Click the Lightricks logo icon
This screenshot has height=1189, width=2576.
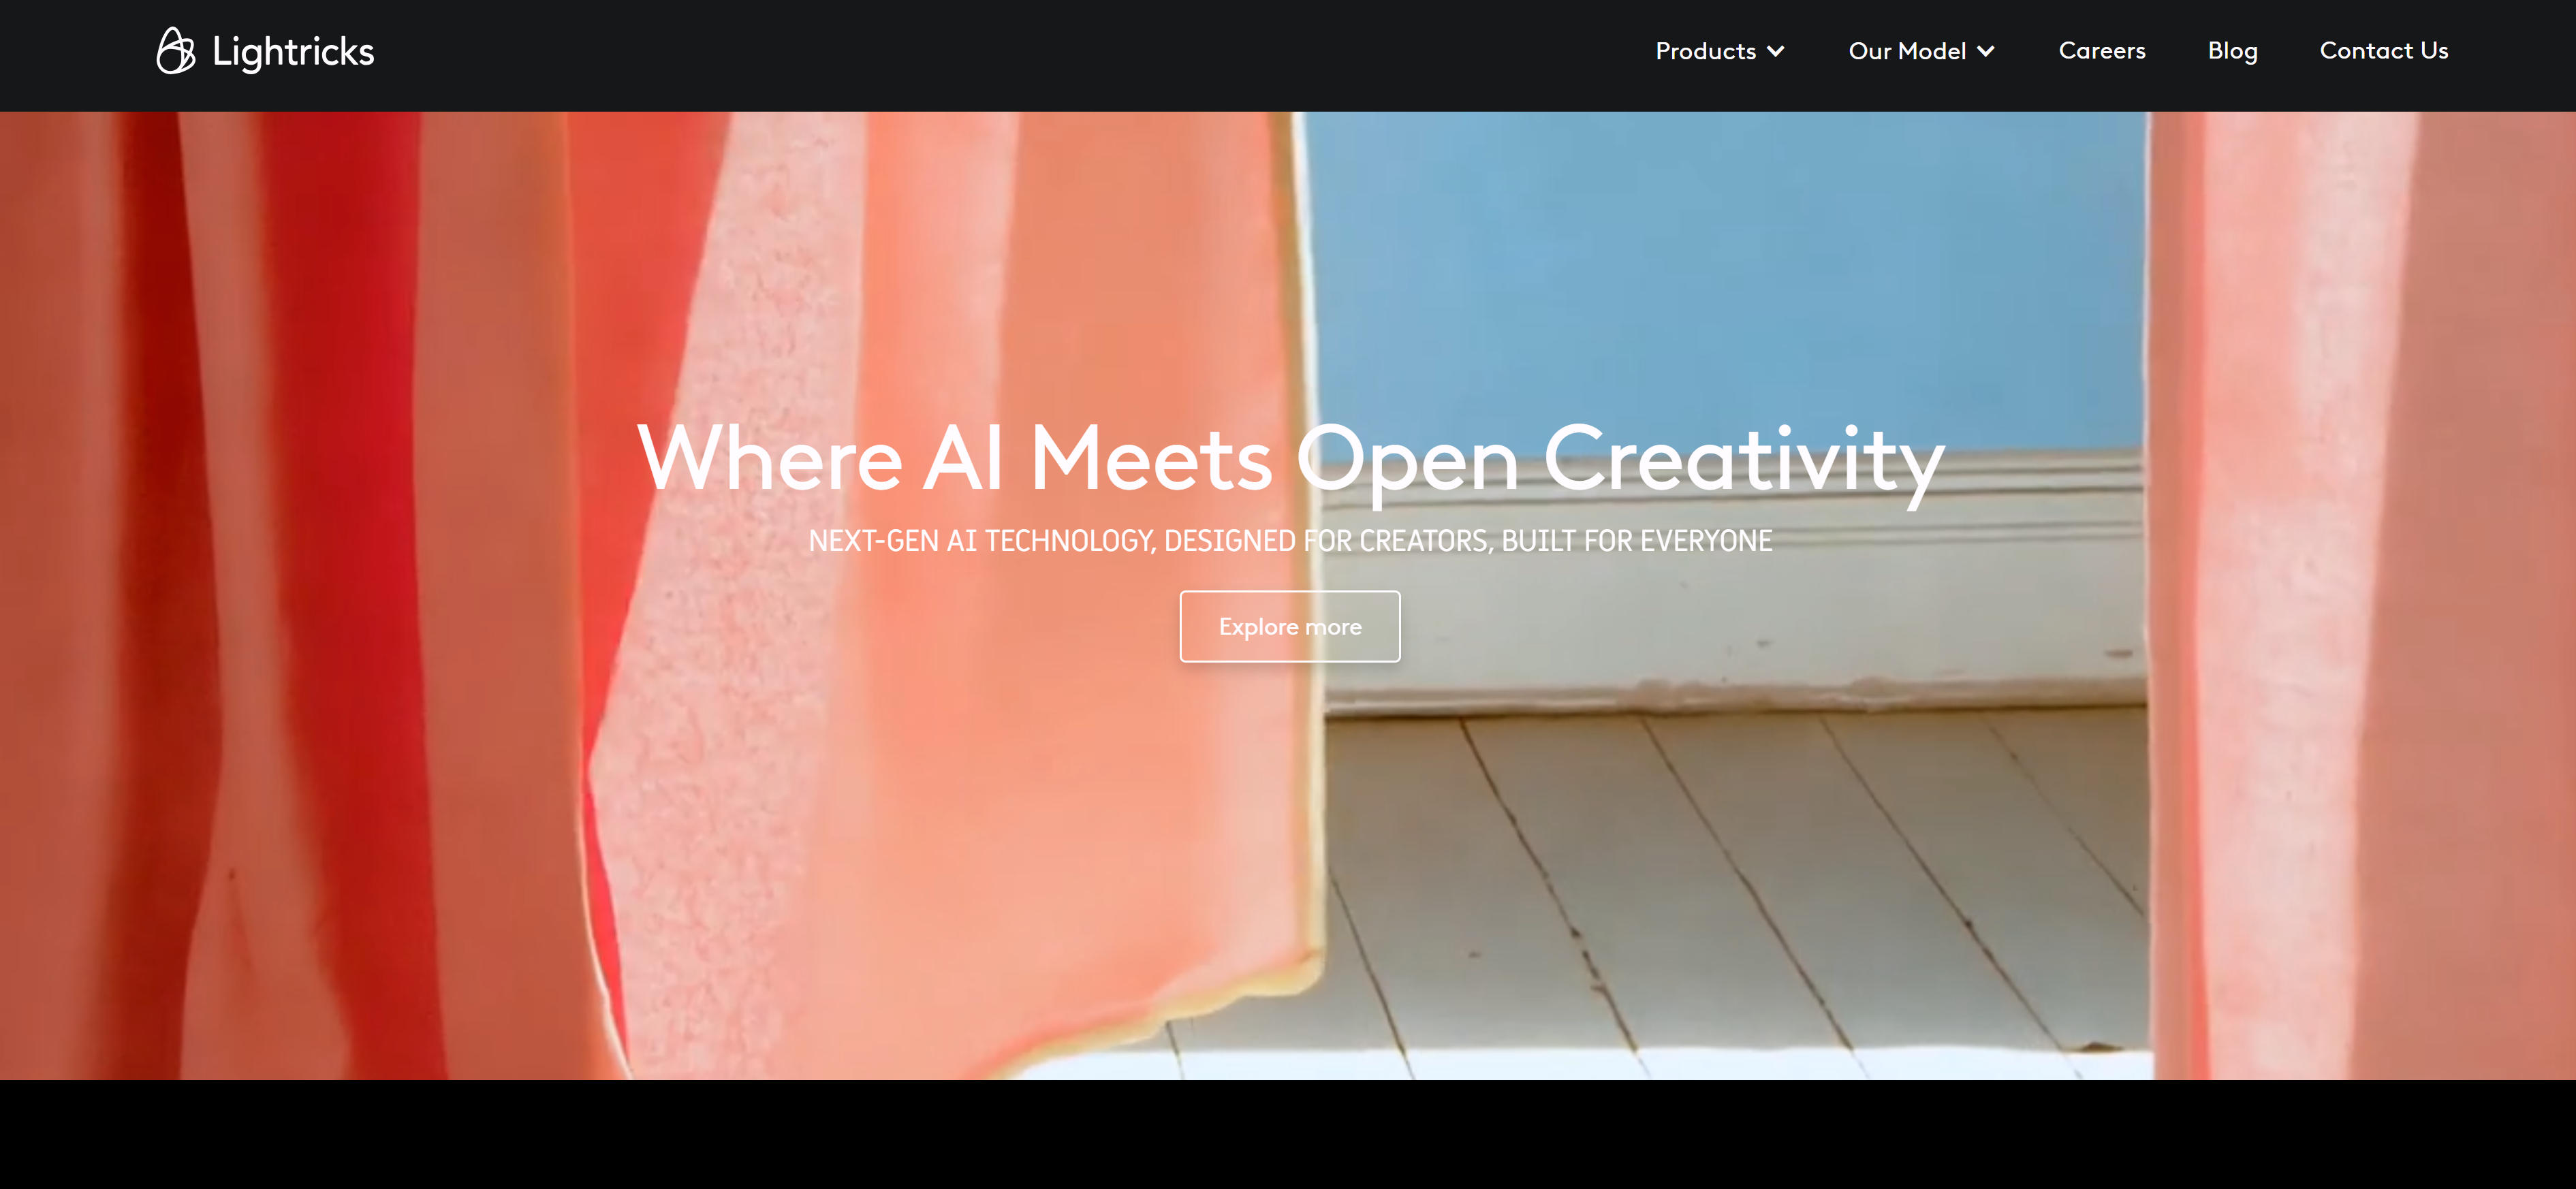pos(176,51)
